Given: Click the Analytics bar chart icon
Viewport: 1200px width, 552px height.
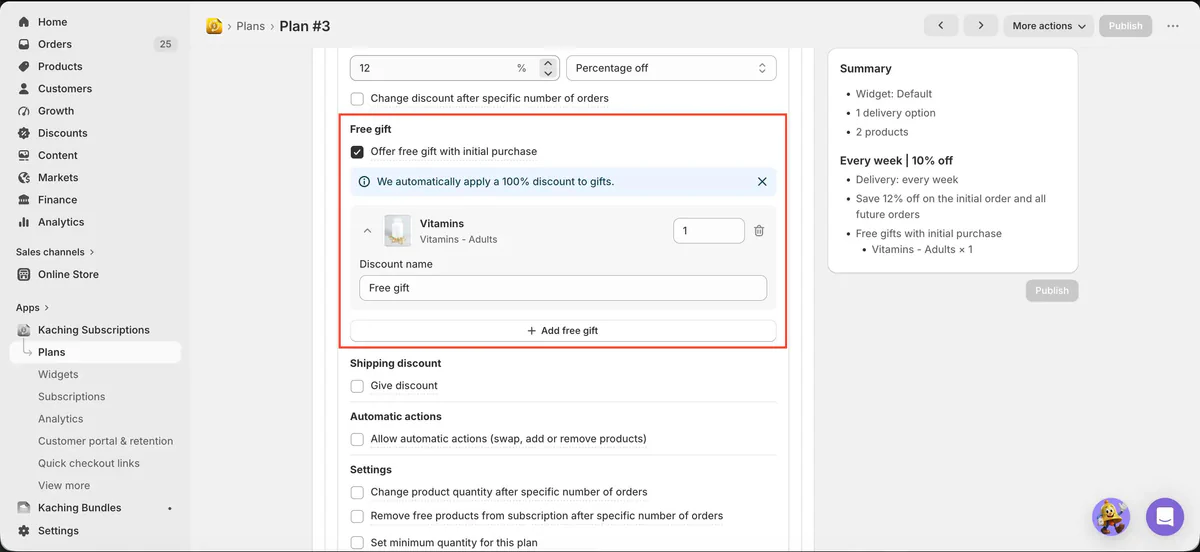Looking at the screenshot, I should [24, 222].
